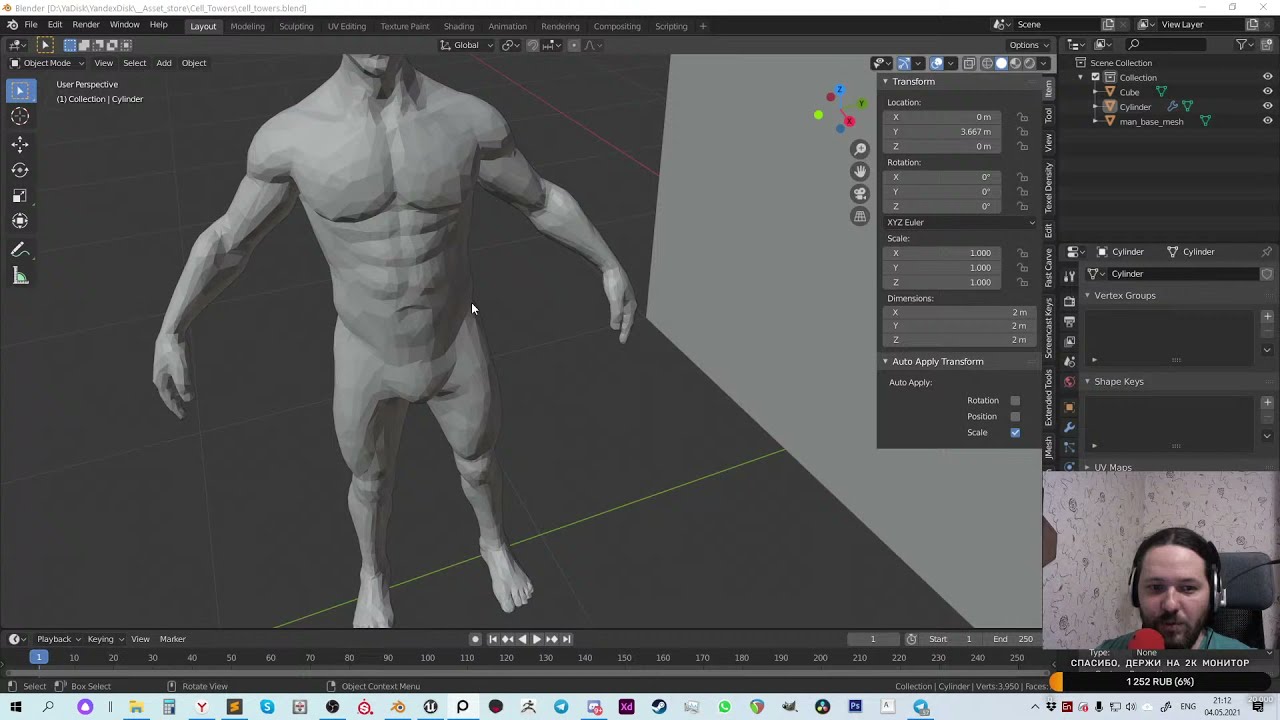Image resolution: width=1280 pixels, height=720 pixels.
Task: Collapse the Transform panel
Action: click(x=885, y=82)
